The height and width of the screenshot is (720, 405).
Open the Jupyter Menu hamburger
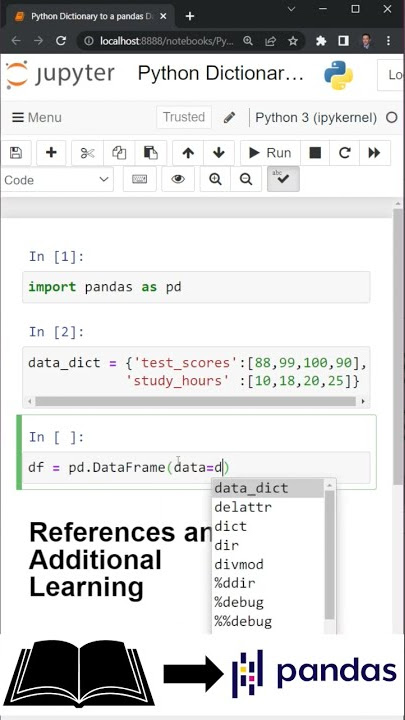(x=37, y=118)
